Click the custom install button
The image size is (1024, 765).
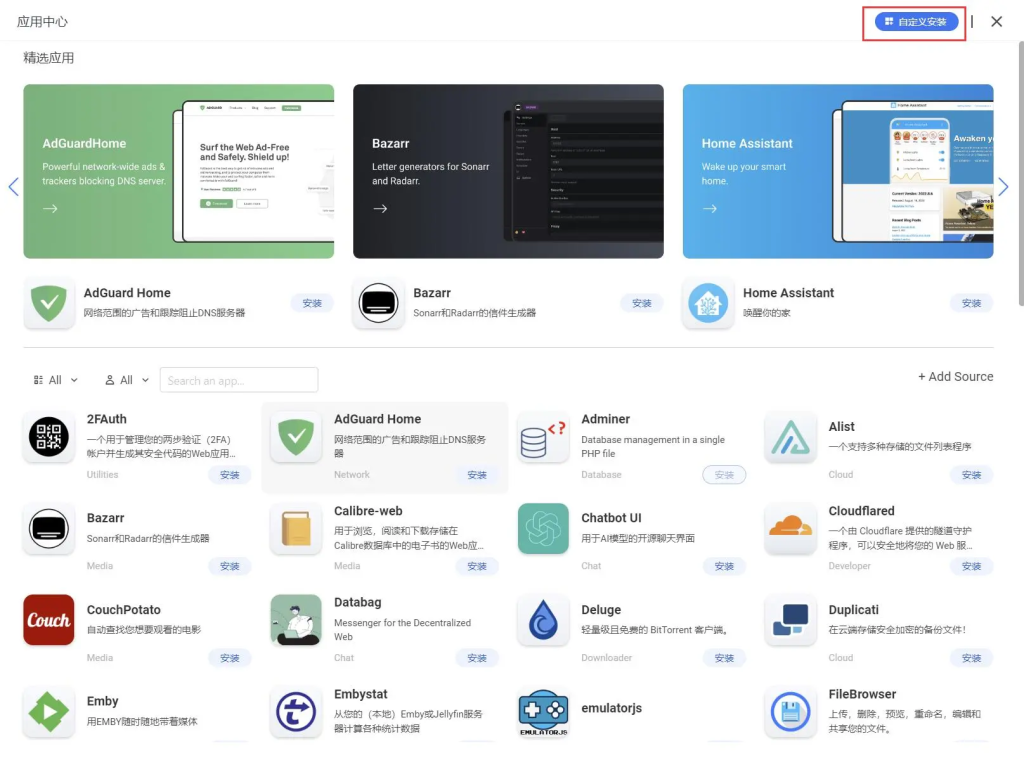click(916, 22)
